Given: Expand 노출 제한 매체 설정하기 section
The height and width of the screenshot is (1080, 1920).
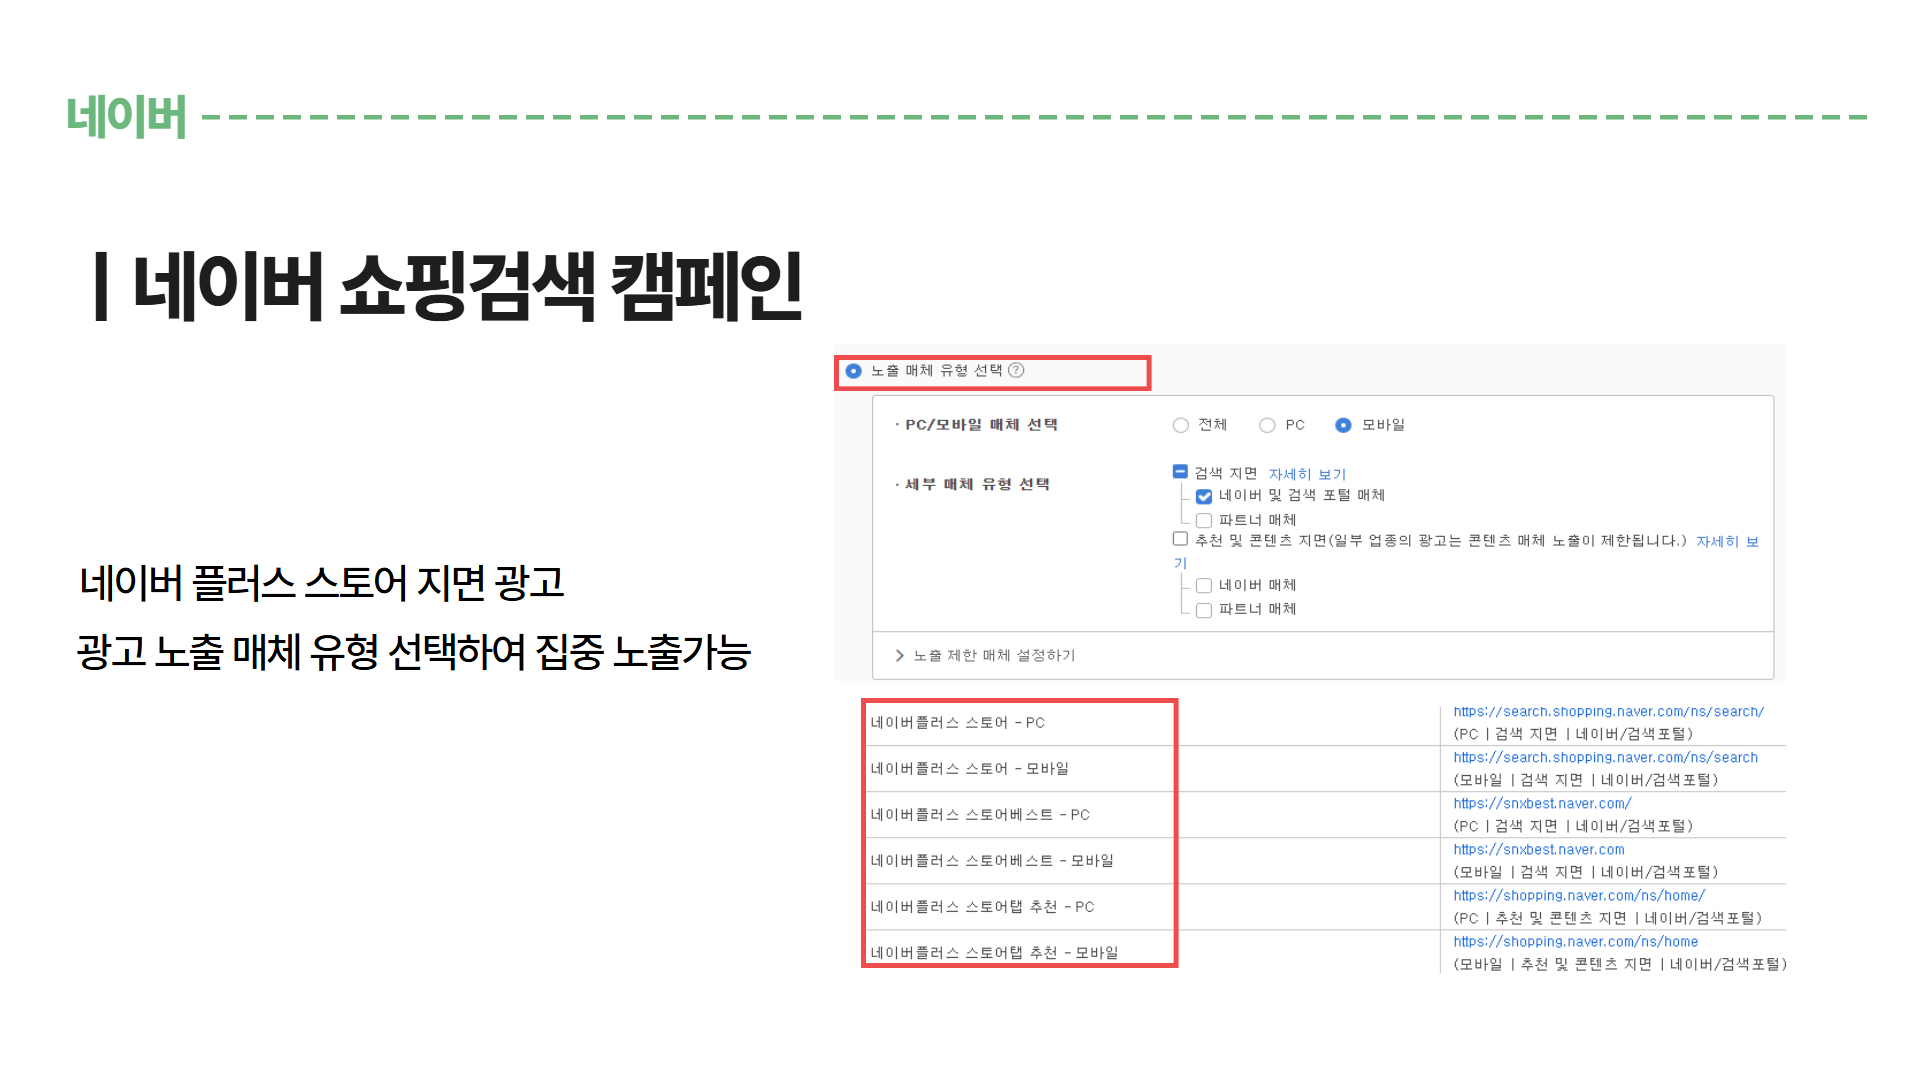Looking at the screenshot, I should [993, 656].
